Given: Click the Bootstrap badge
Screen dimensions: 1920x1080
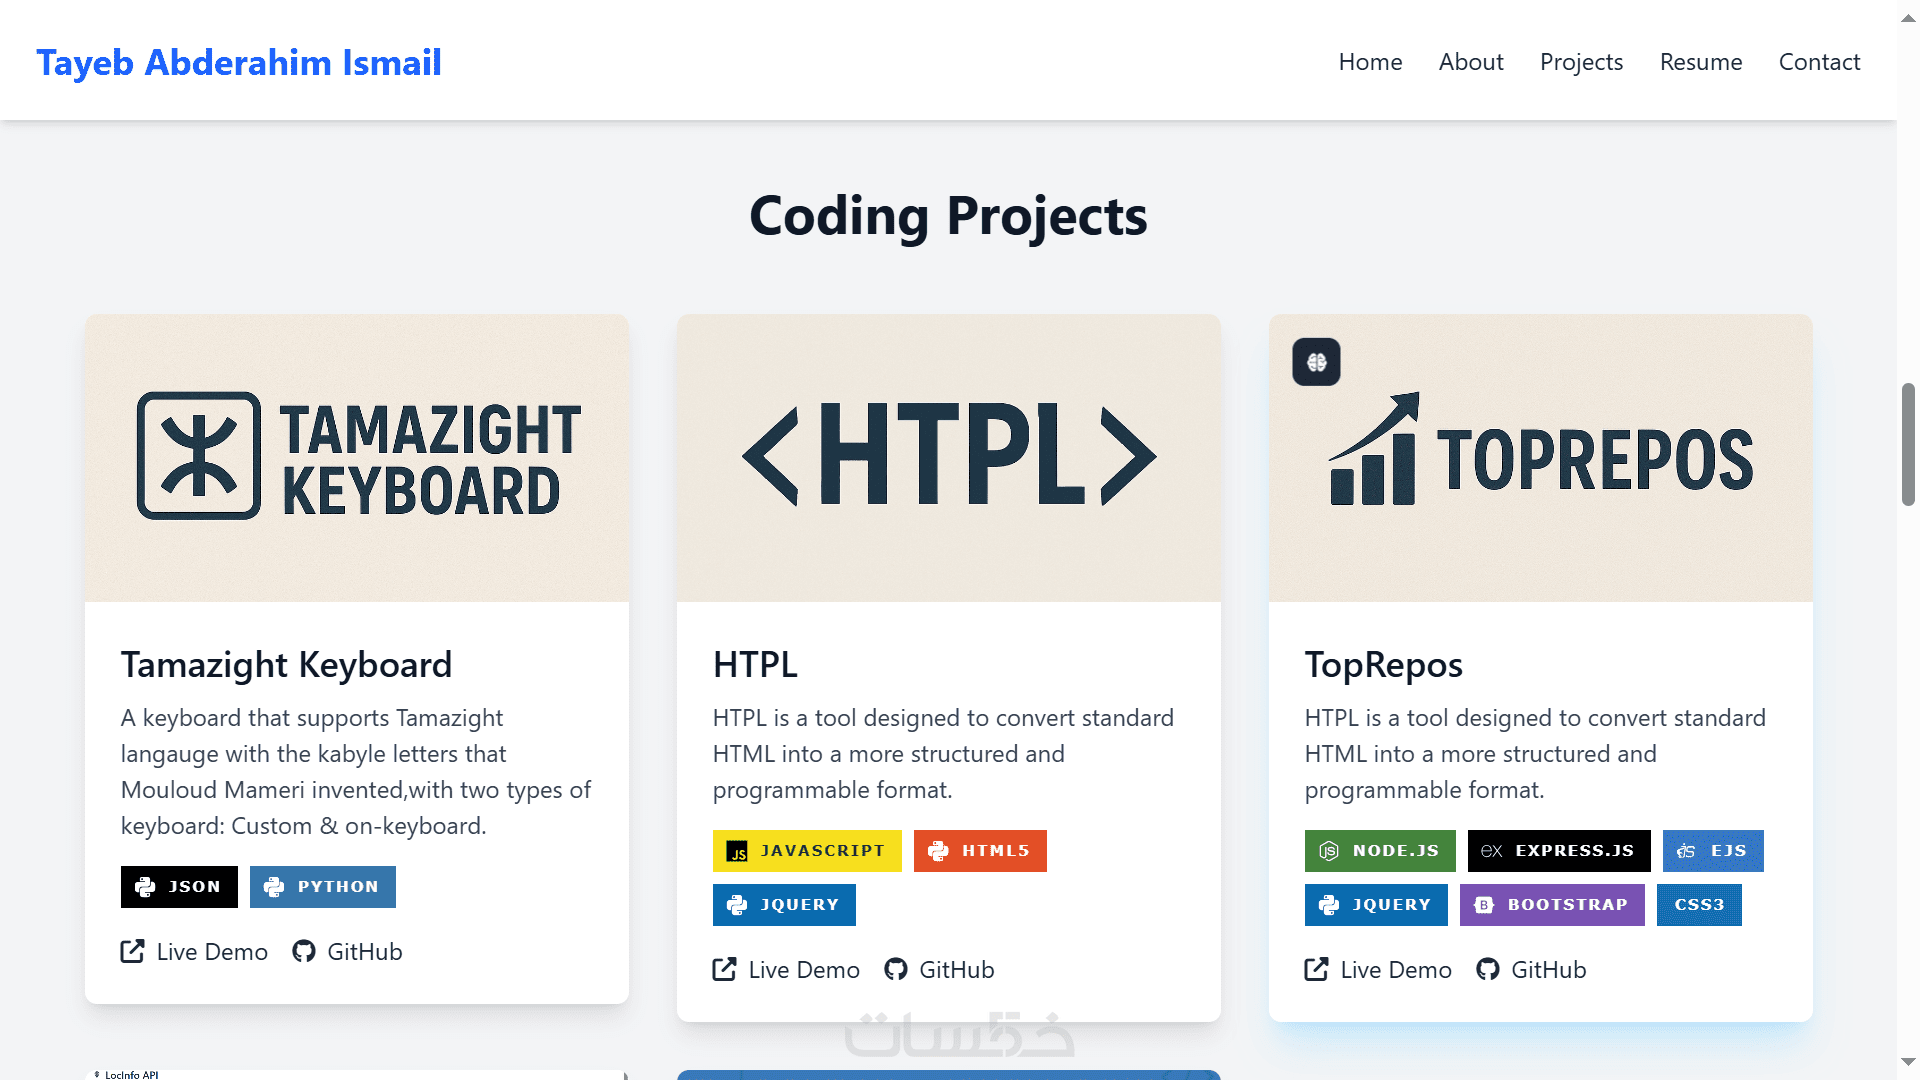Looking at the screenshot, I should (1551, 905).
